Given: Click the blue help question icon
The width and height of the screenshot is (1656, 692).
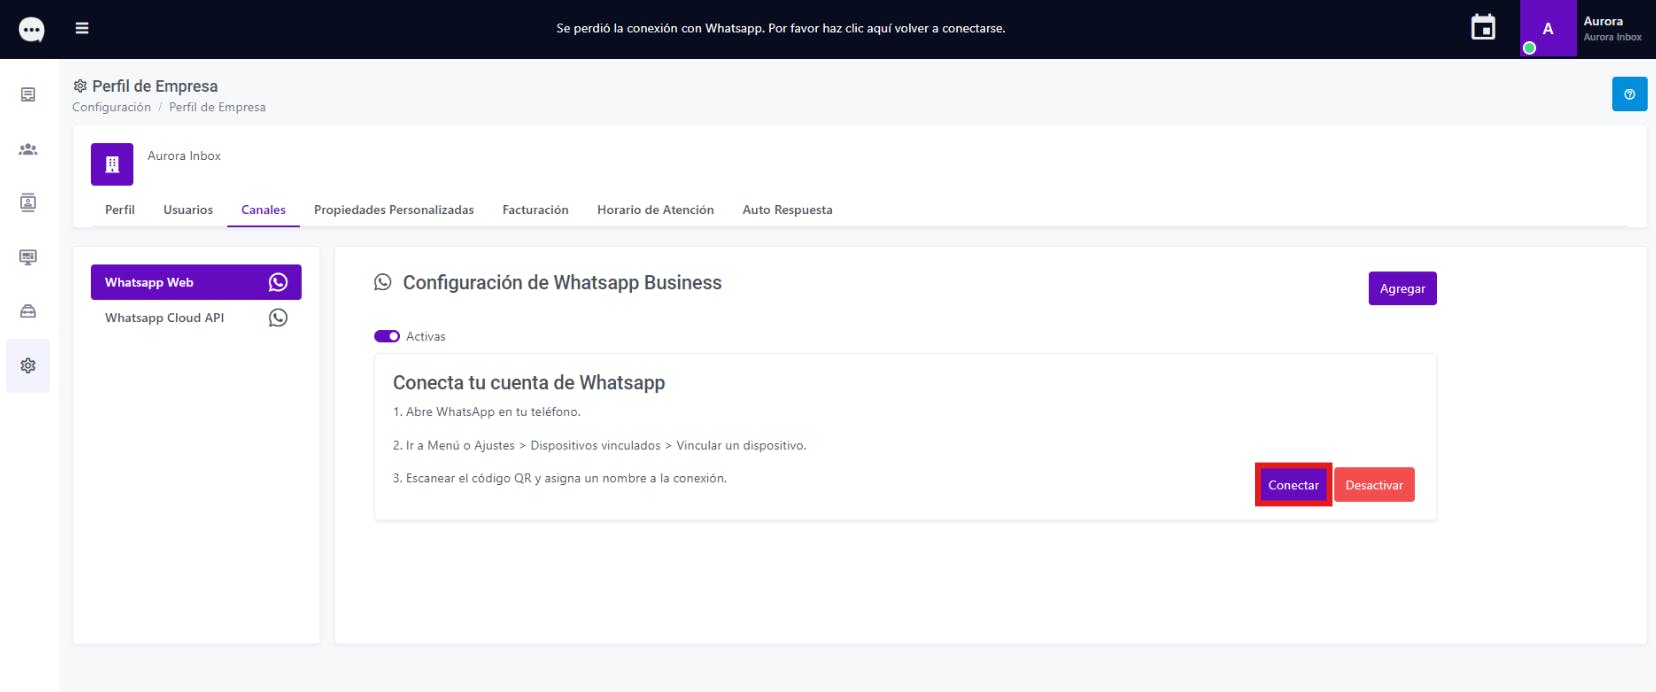Looking at the screenshot, I should (x=1630, y=94).
